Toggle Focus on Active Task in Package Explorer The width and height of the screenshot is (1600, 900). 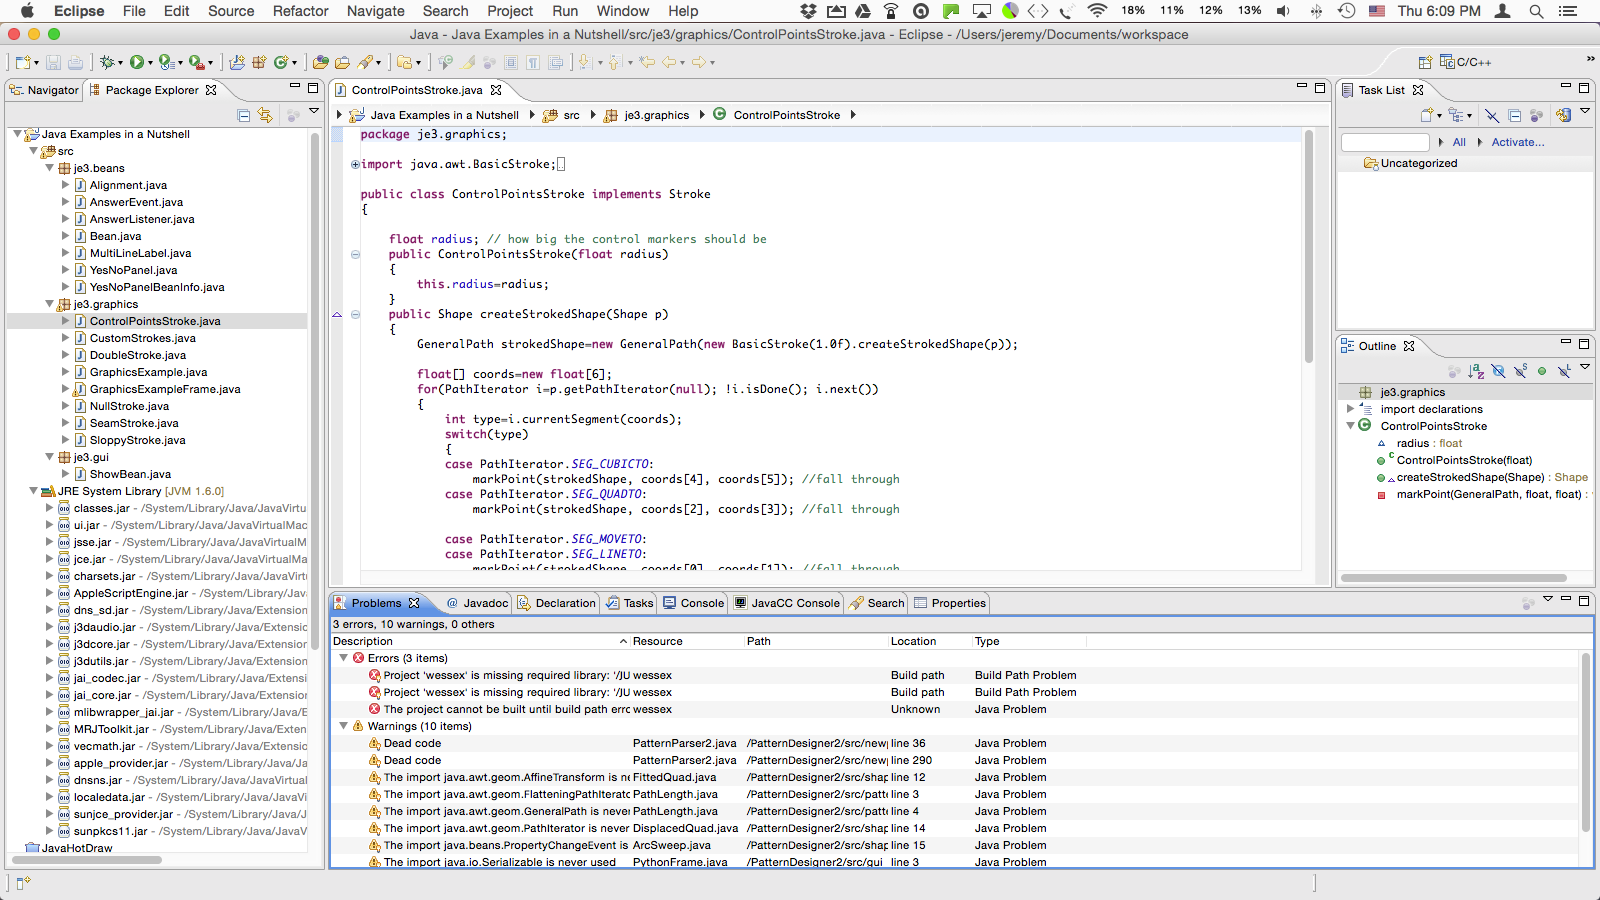pos(293,115)
